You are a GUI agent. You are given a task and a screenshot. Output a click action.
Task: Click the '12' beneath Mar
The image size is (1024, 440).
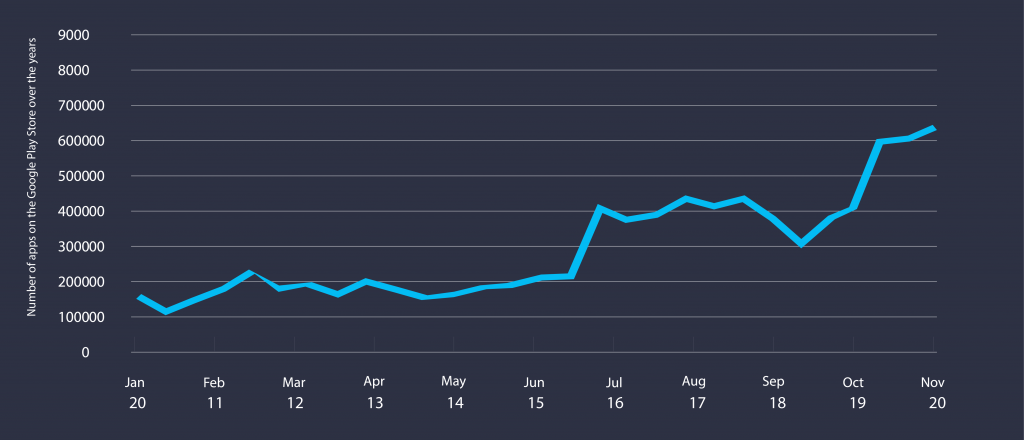(x=295, y=403)
